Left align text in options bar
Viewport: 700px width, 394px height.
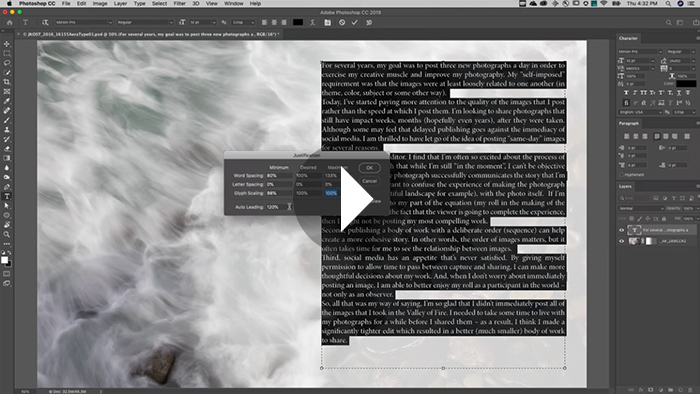pos(264,22)
